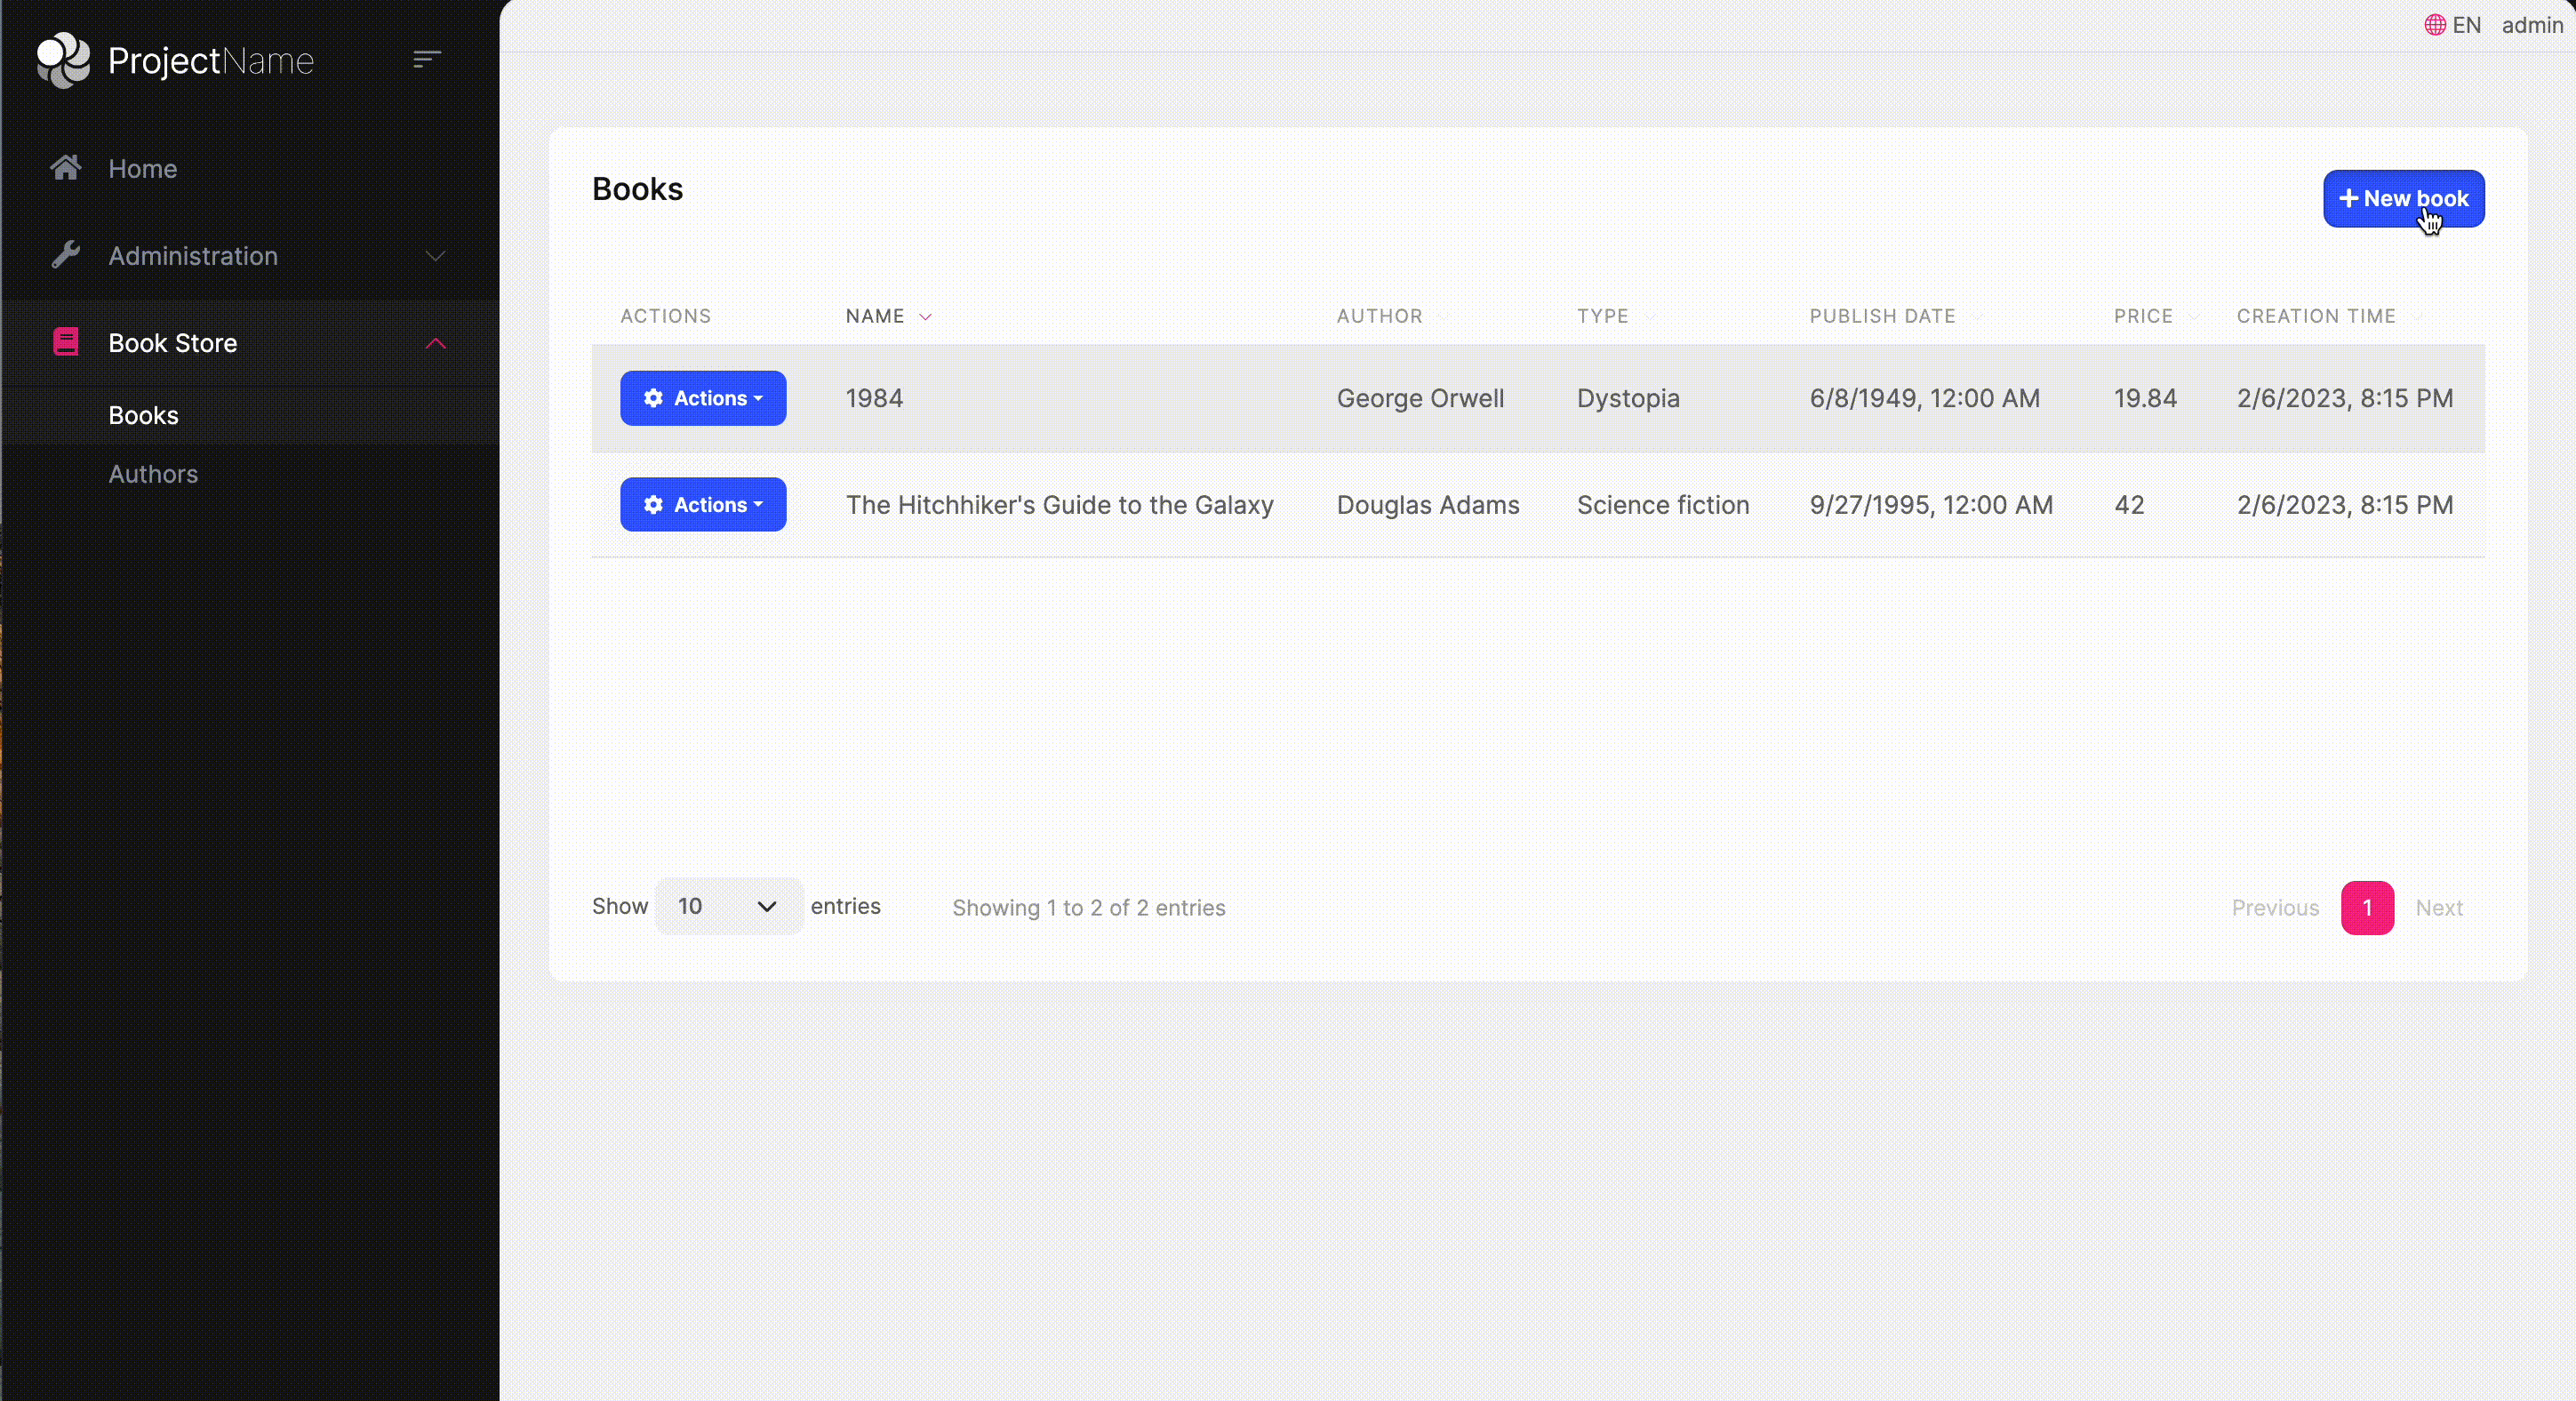The image size is (2576, 1401).
Task: Click gear icon in Hitchhiker's Actions button
Action: pos(653,505)
